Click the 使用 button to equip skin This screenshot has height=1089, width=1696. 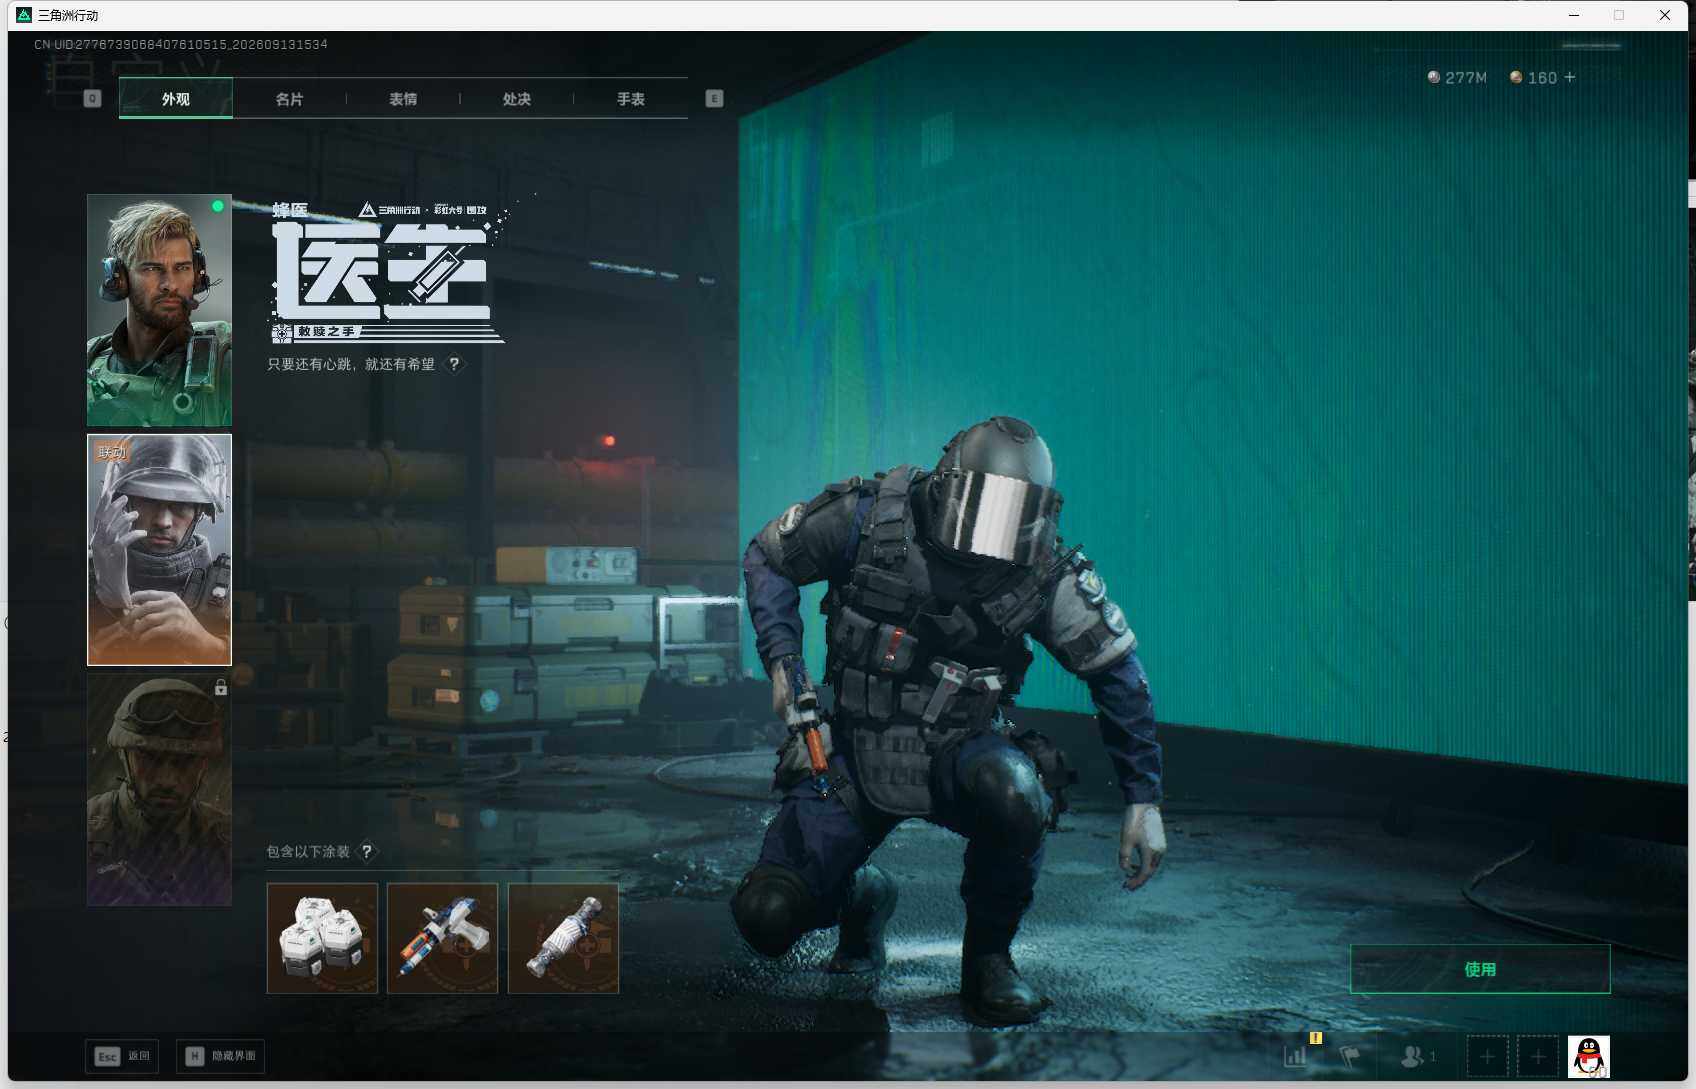1480,969
